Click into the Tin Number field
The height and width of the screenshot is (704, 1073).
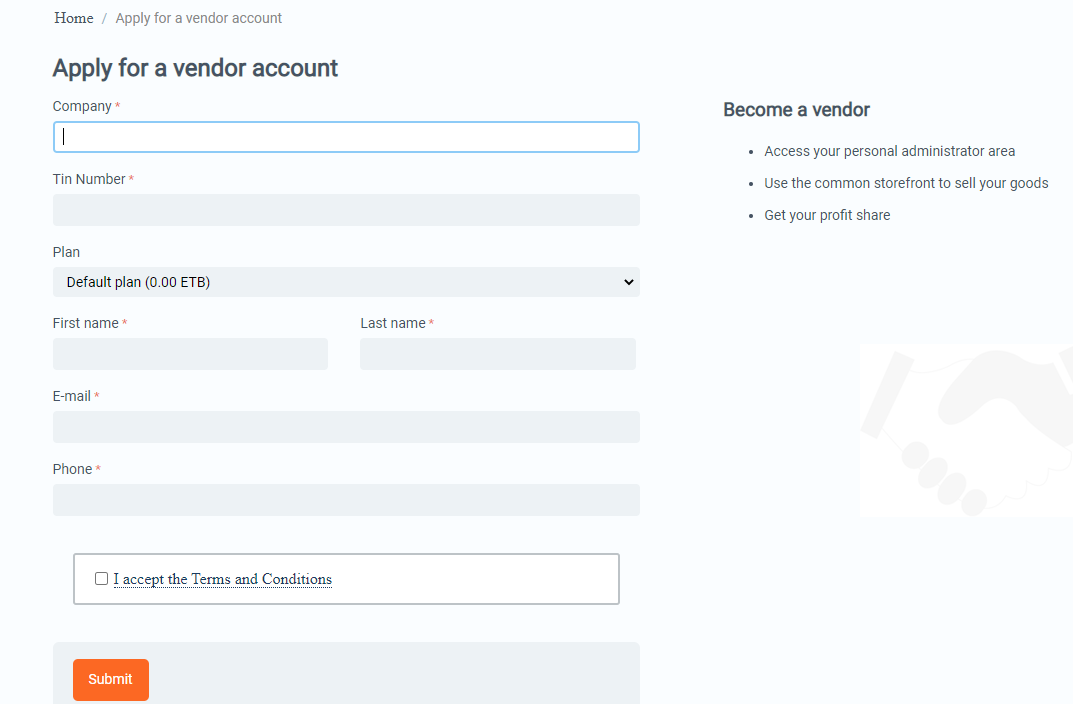[346, 210]
